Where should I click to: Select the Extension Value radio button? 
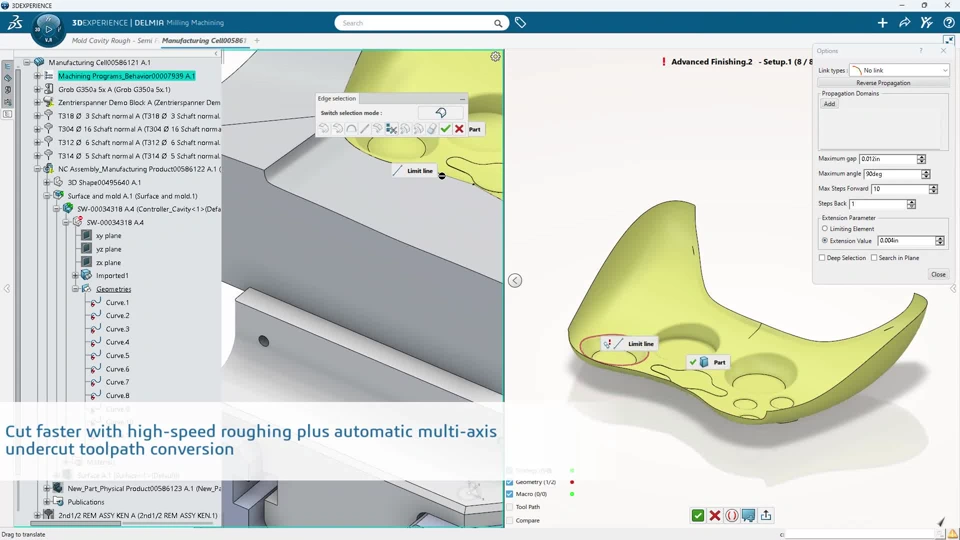pos(825,241)
